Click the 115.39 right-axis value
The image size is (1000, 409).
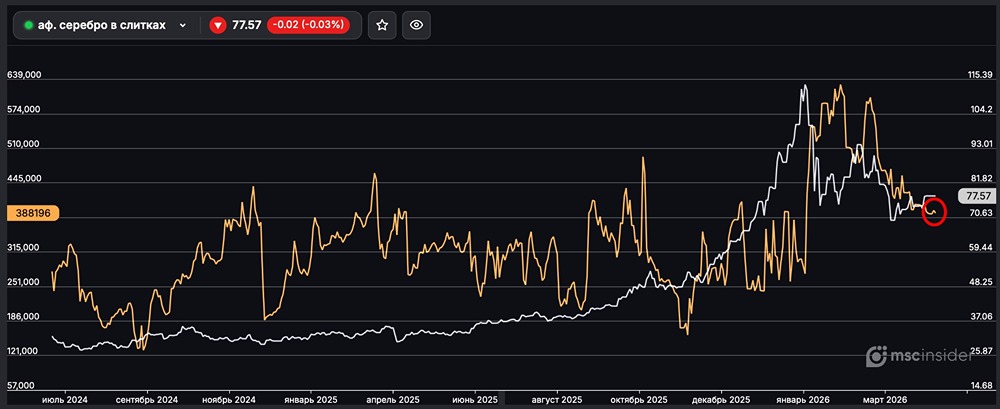pyautogui.click(x=979, y=75)
